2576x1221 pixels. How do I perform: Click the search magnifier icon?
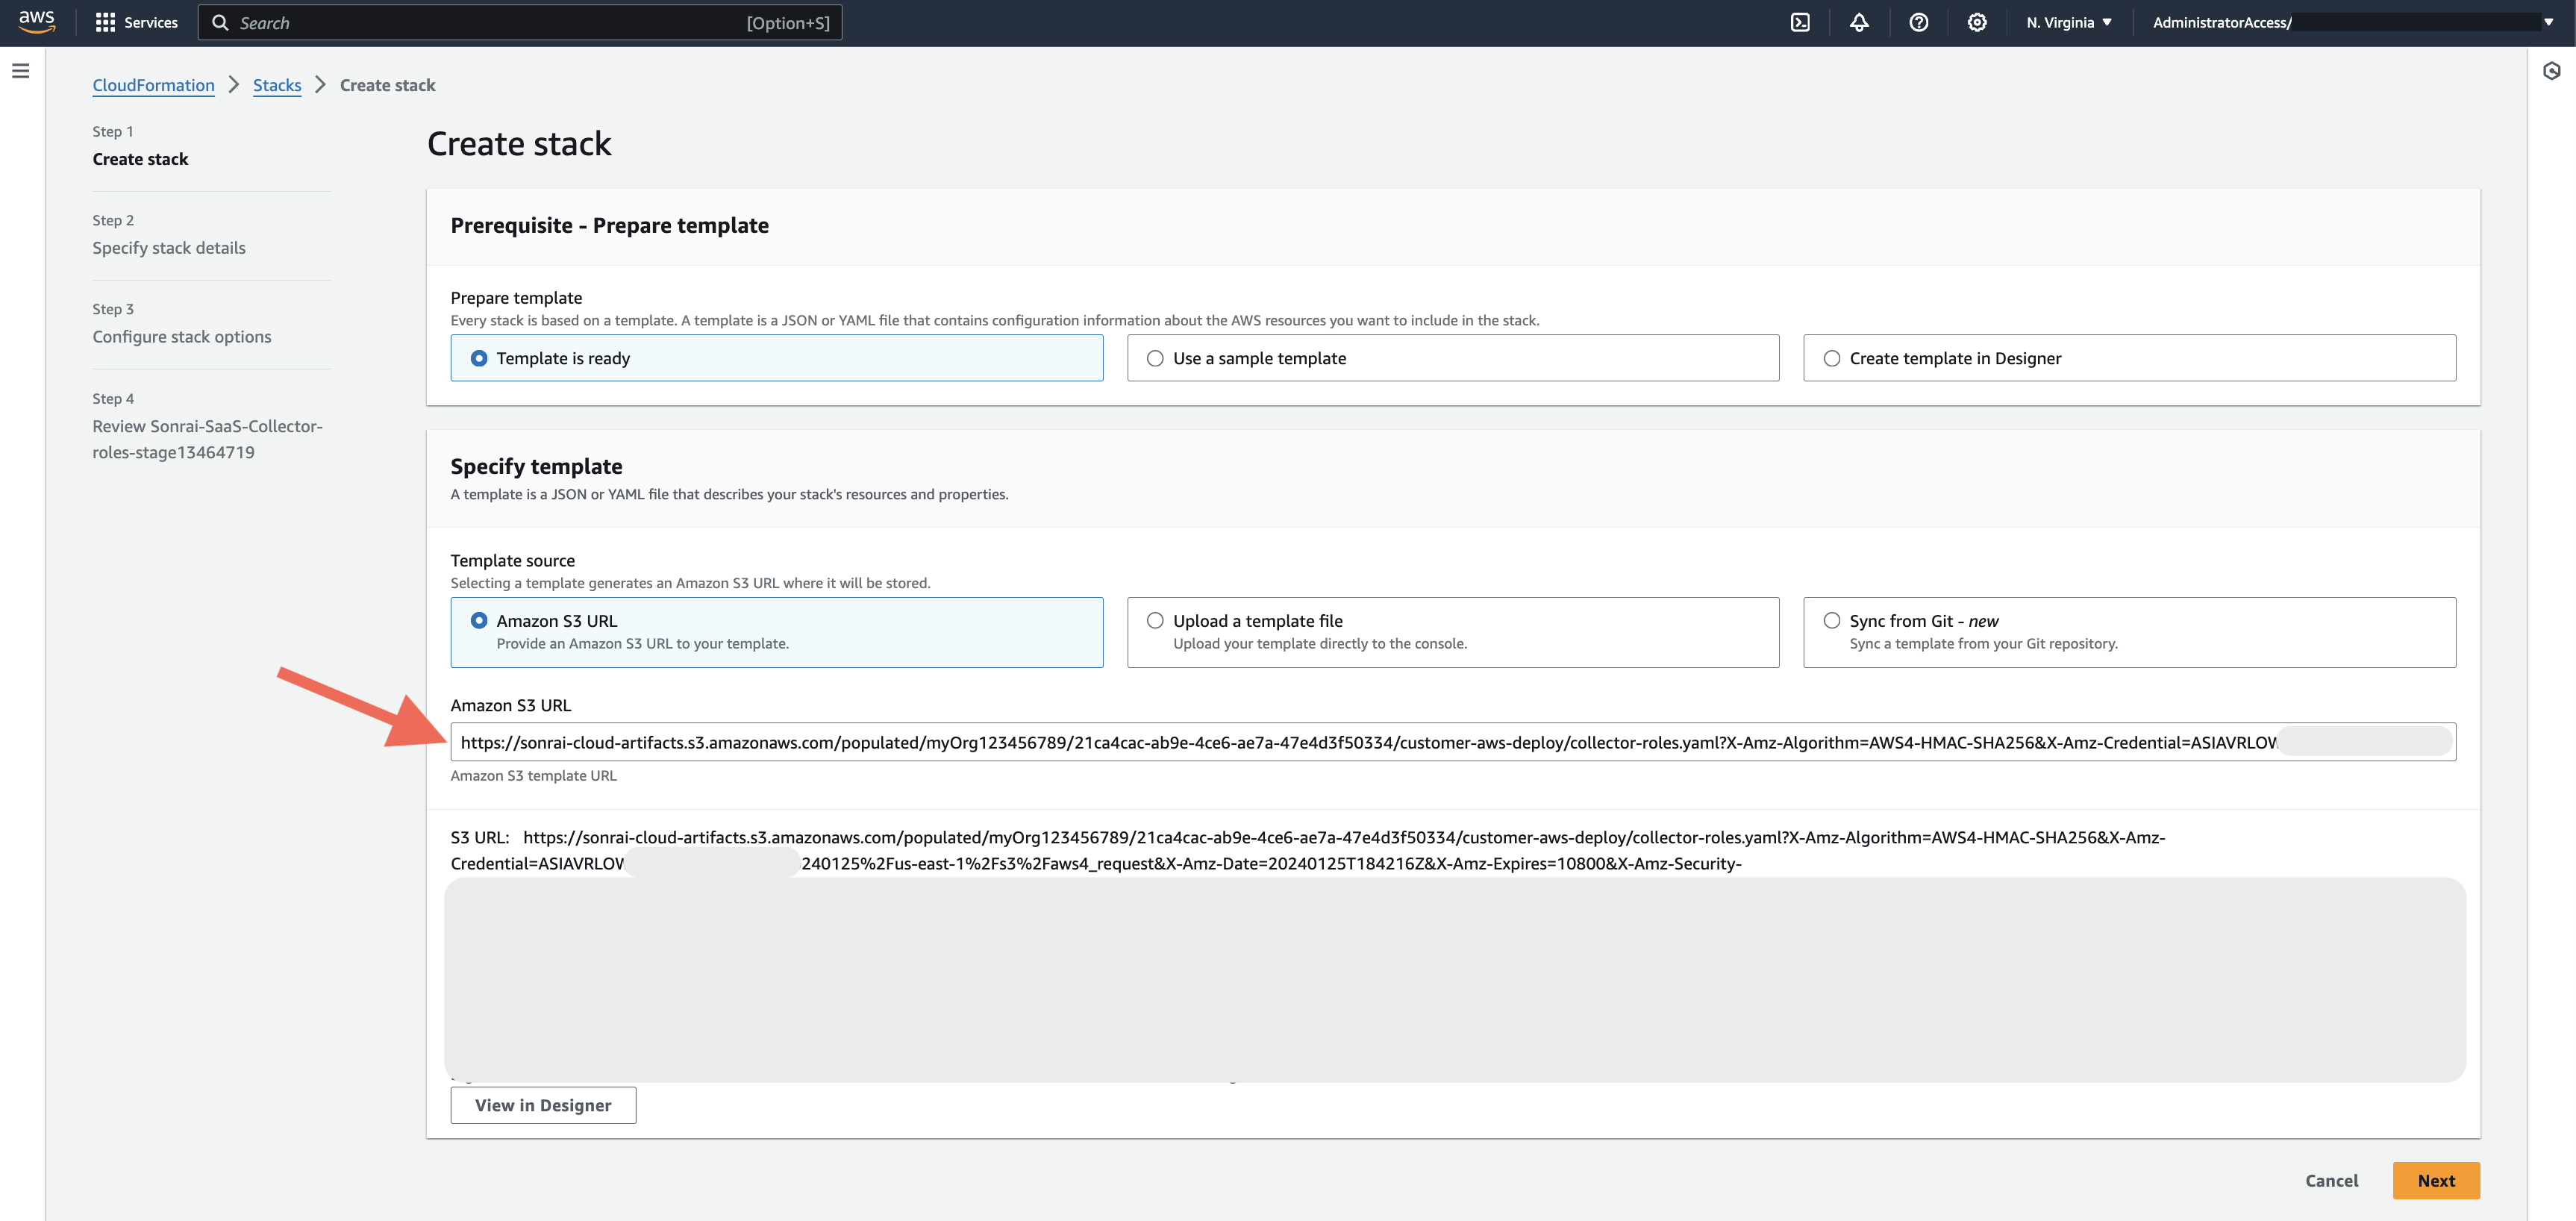[220, 22]
